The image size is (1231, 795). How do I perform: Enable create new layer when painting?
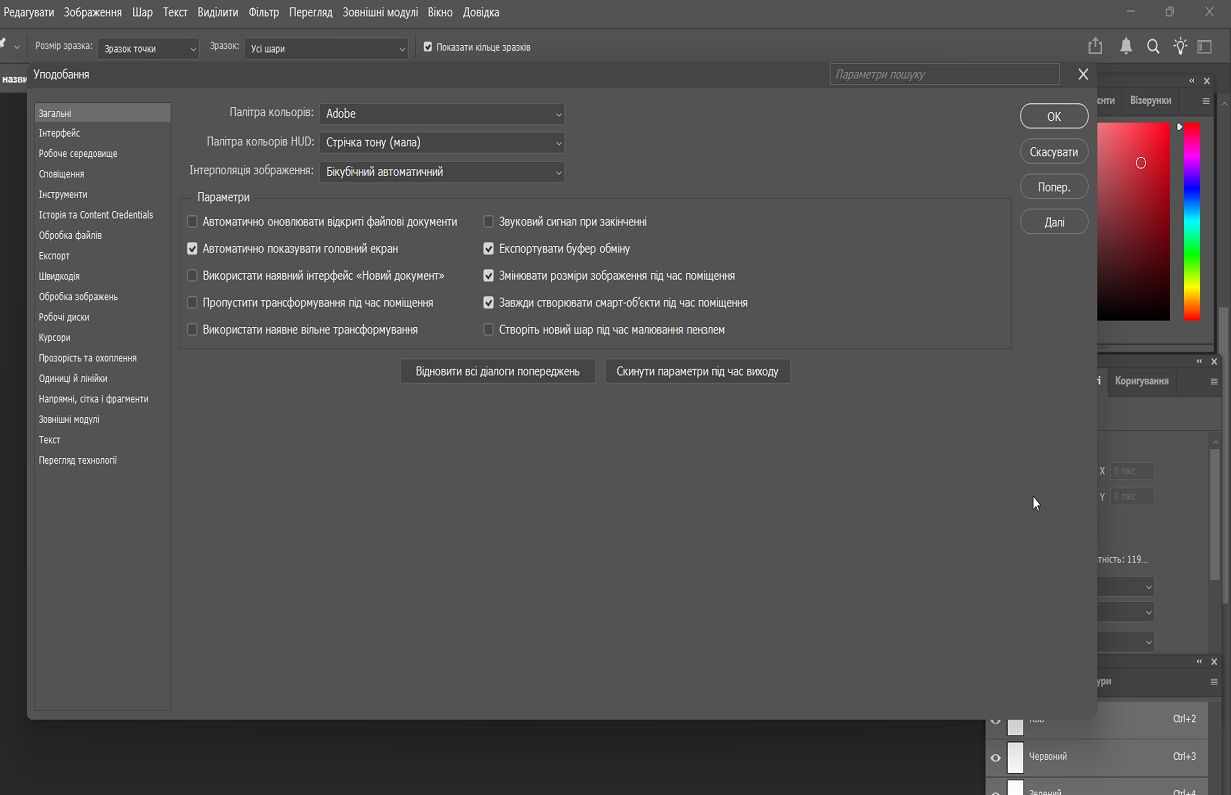(489, 330)
